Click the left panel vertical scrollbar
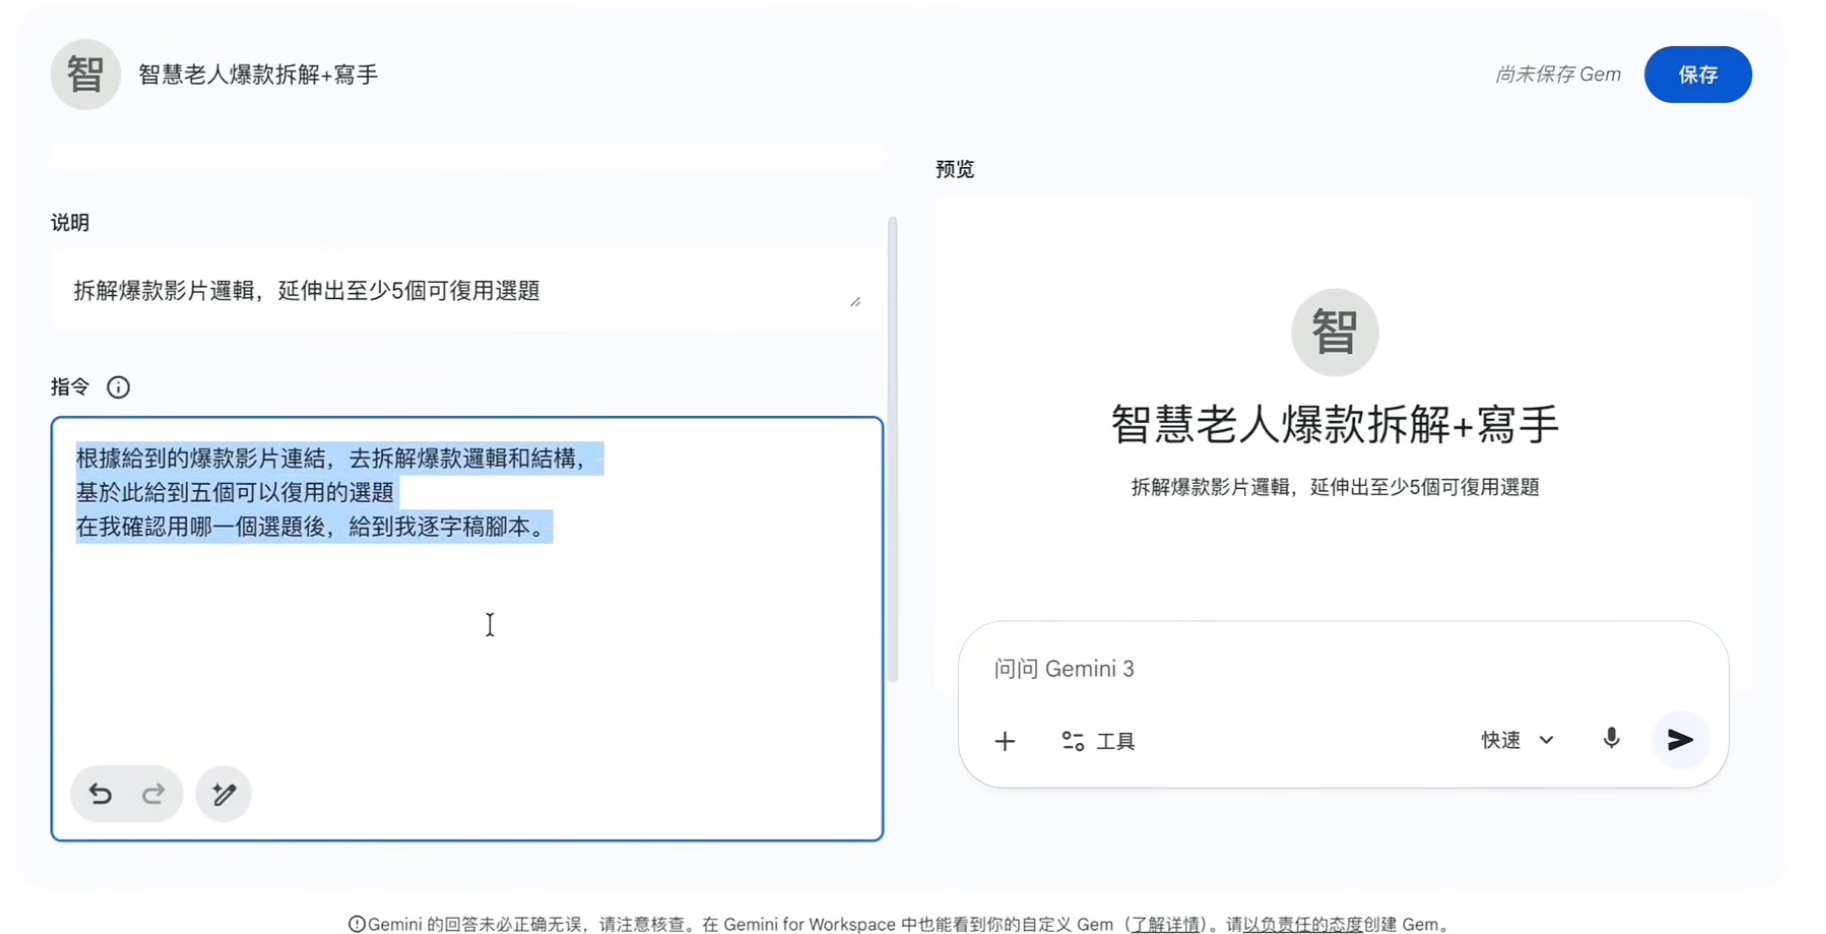The image size is (1826, 934). [x=892, y=450]
